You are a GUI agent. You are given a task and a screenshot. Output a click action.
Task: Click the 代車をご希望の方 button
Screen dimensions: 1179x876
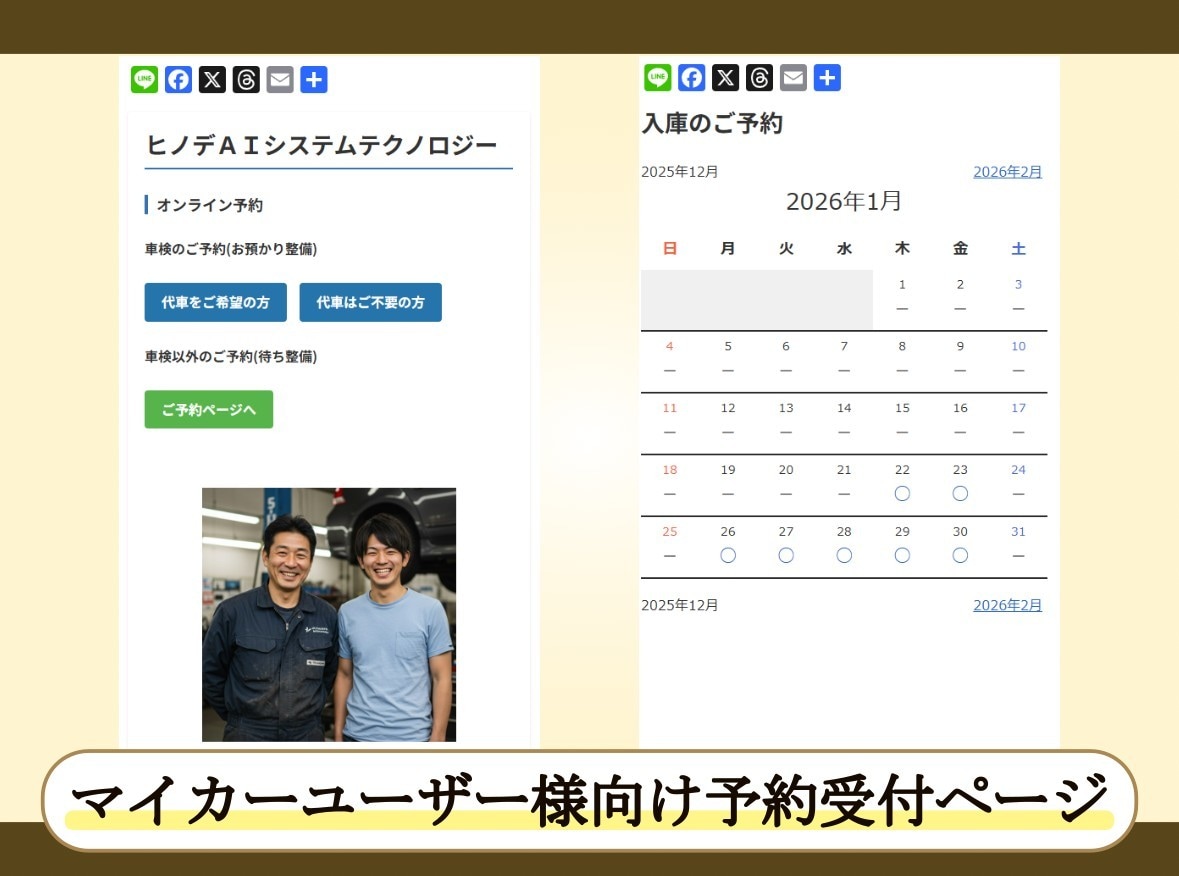coord(216,302)
